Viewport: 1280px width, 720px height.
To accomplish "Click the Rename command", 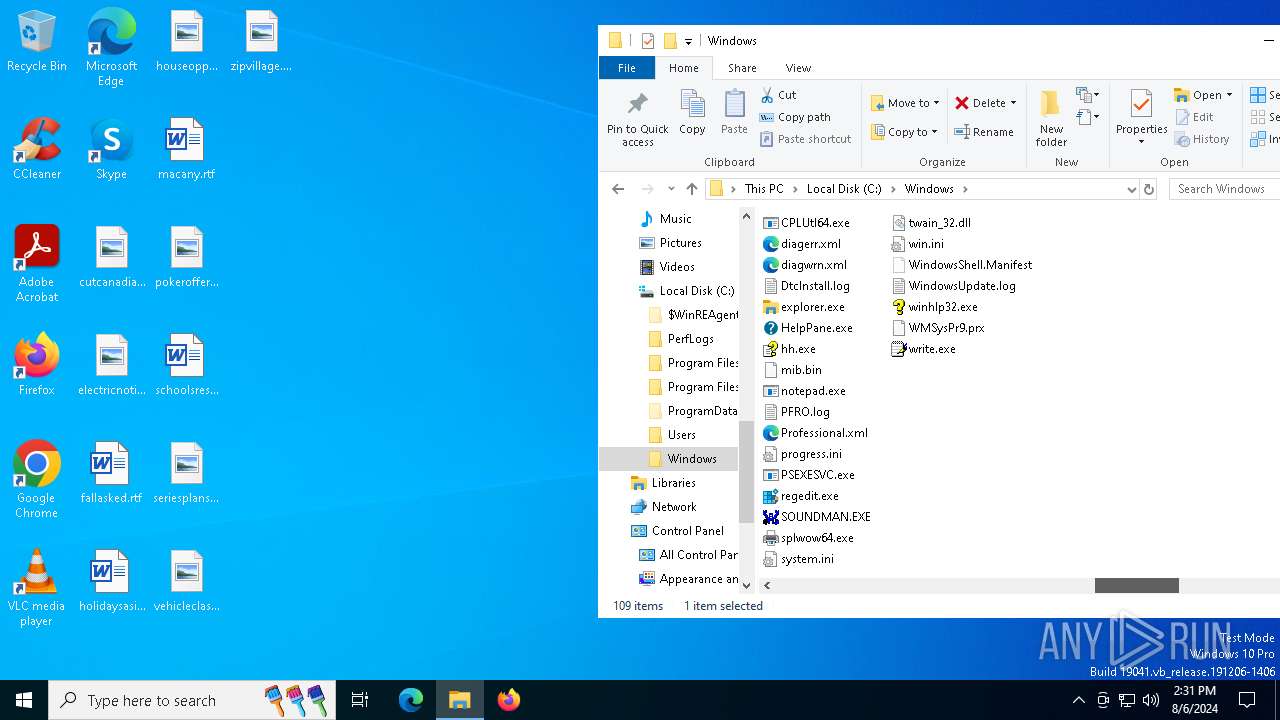I will pos(984,132).
